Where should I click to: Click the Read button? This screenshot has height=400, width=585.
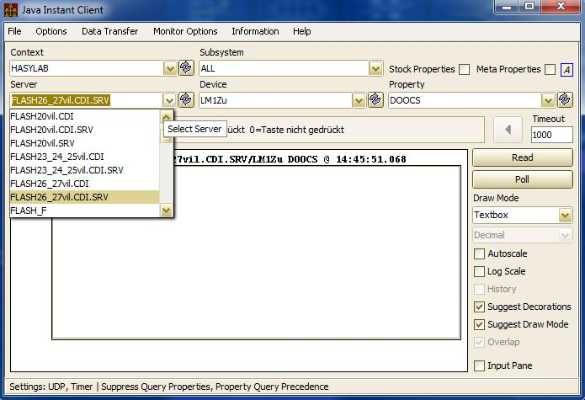click(x=522, y=157)
